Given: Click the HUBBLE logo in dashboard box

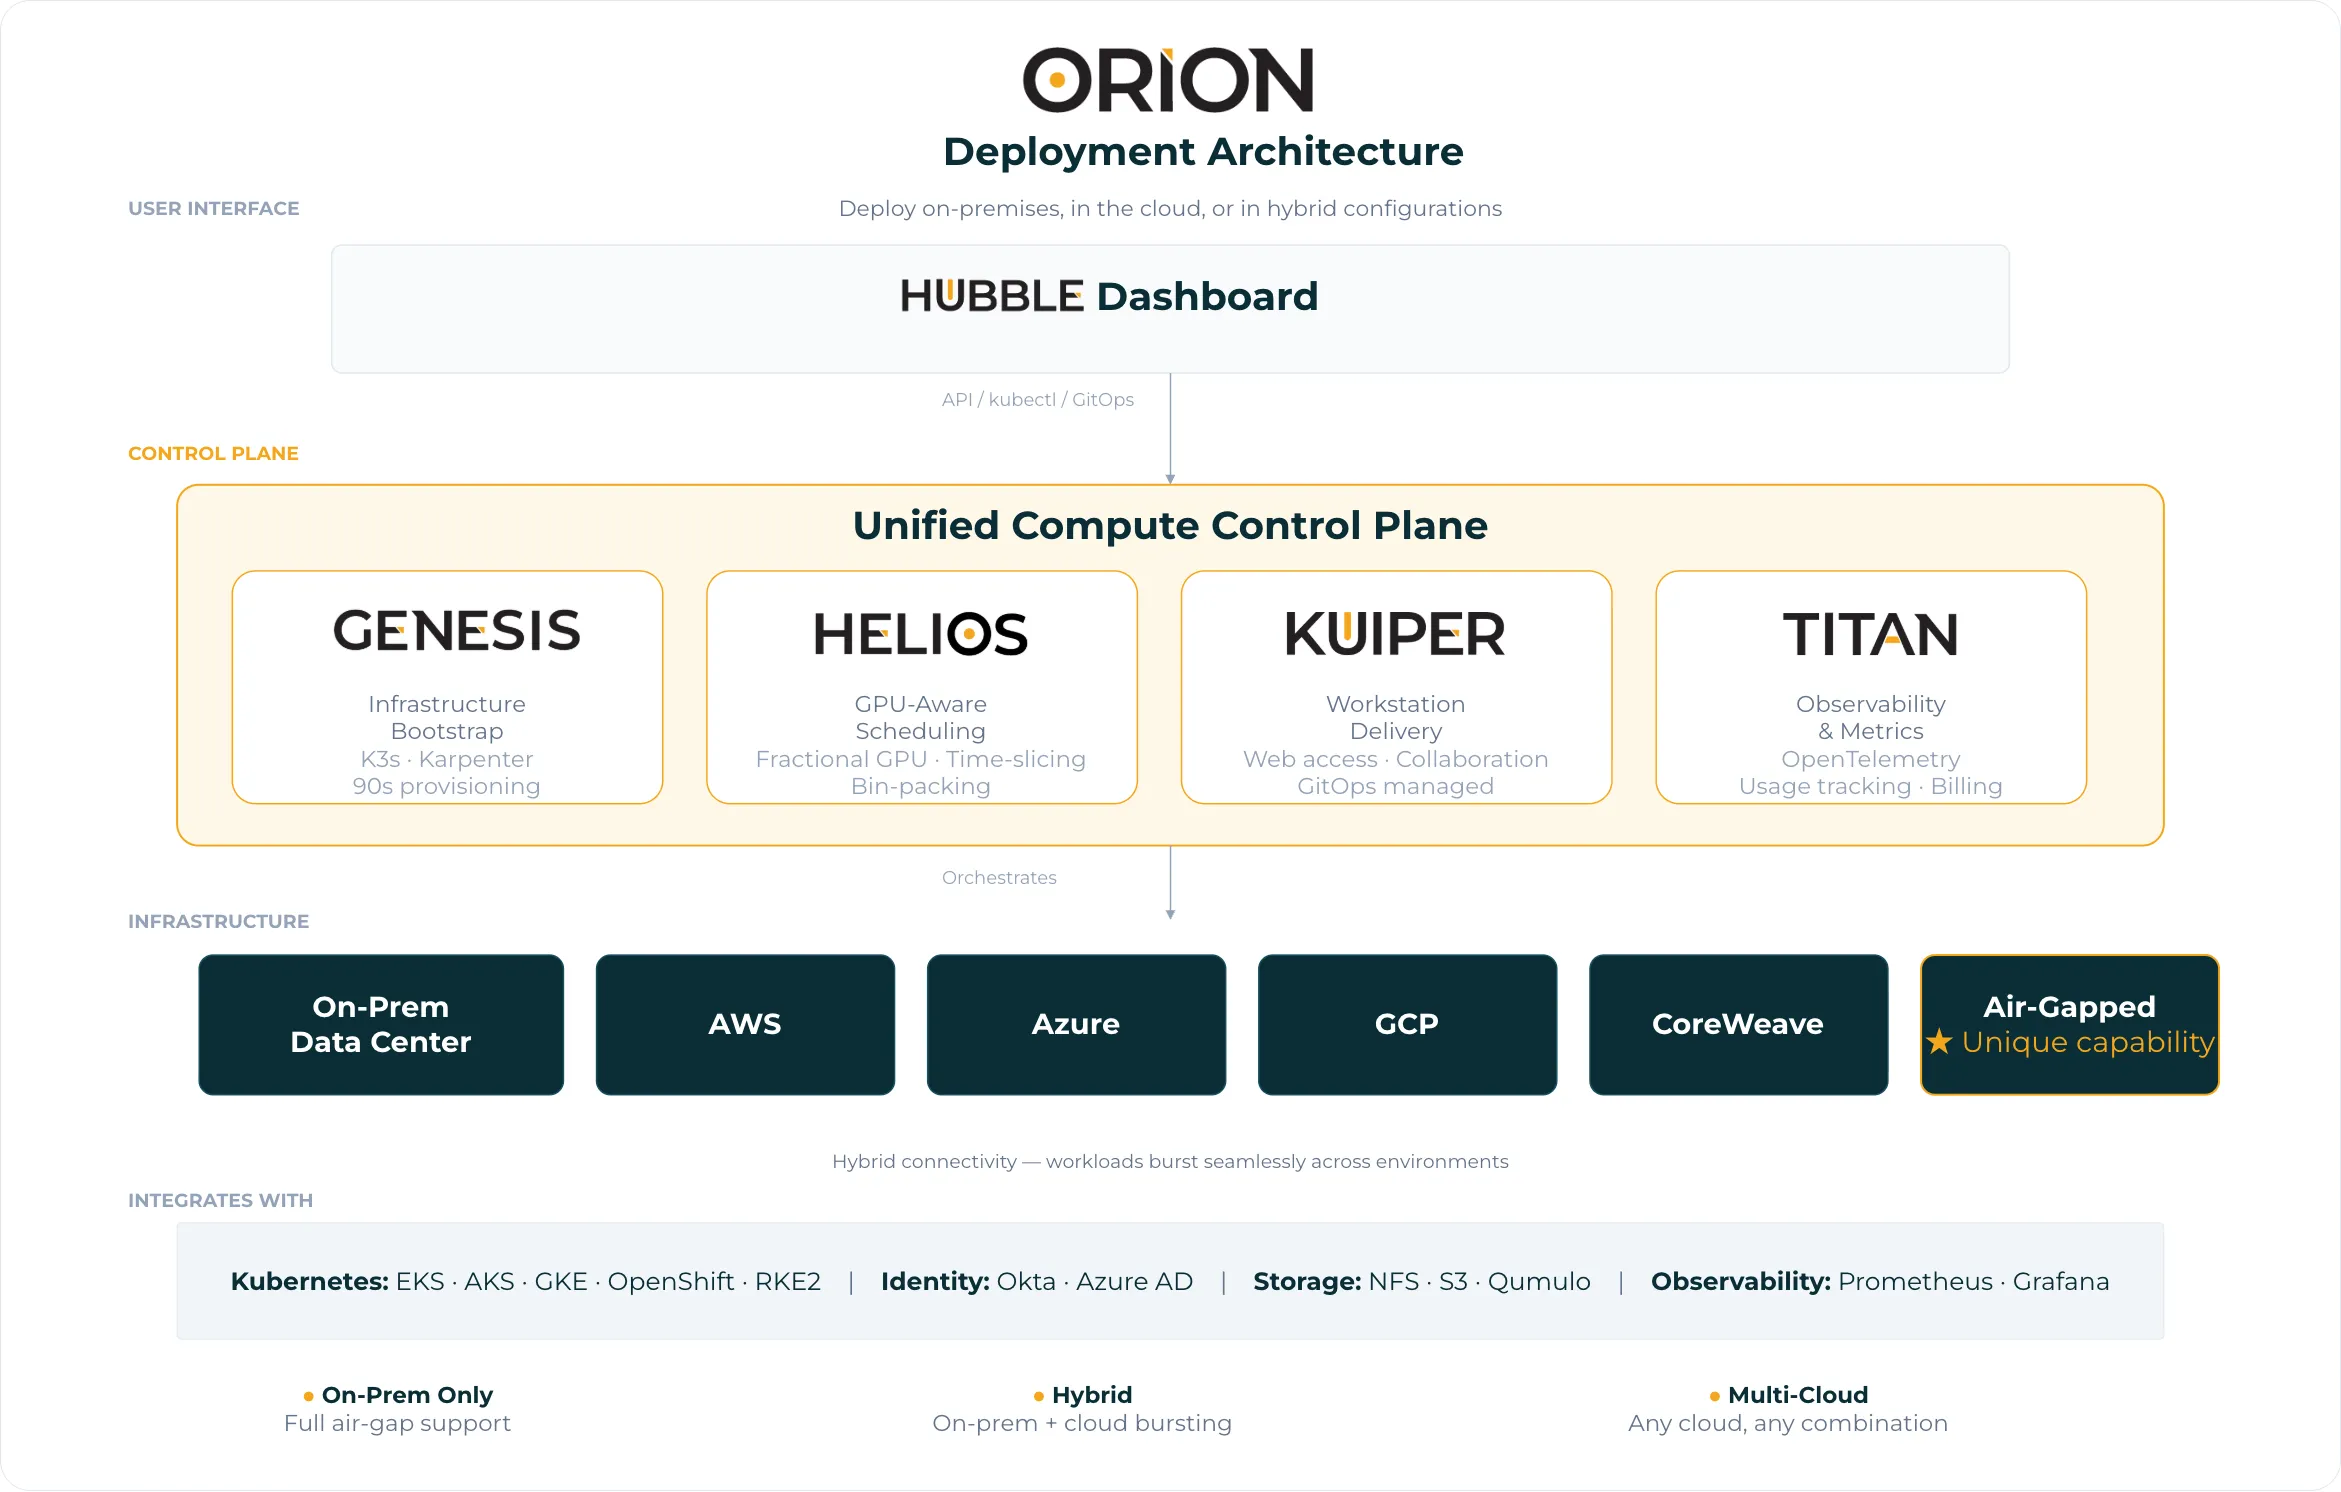Looking at the screenshot, I should (991, 296).
